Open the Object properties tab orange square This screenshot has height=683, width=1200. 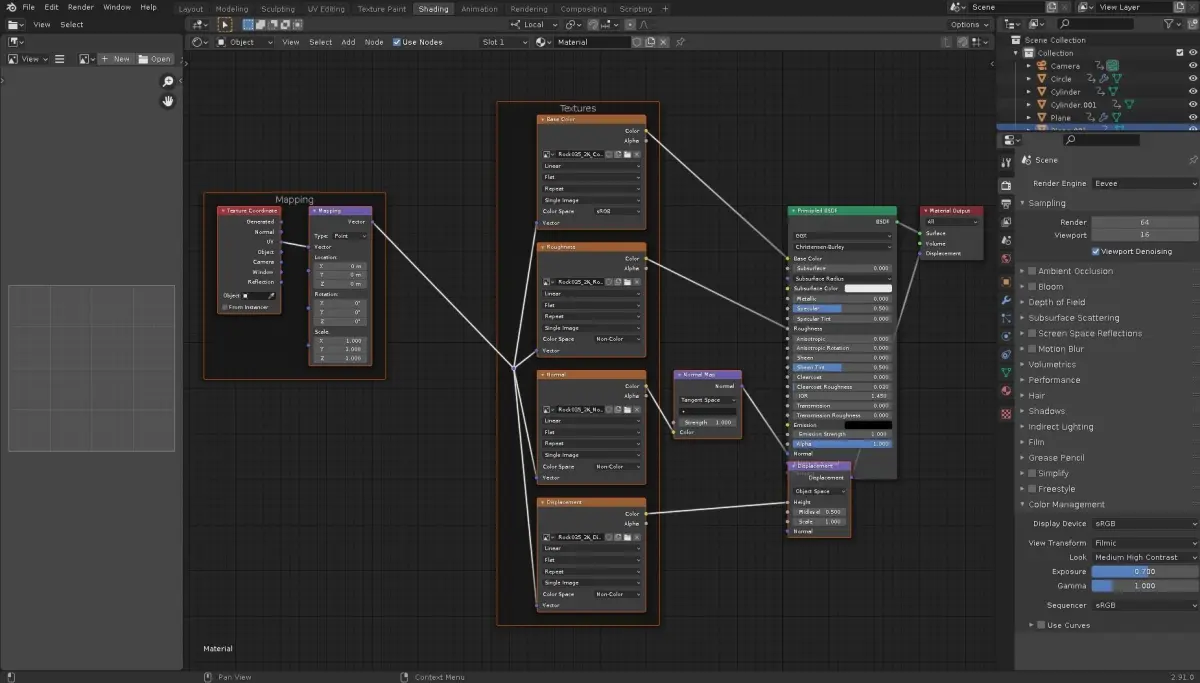coord(1006,282)
